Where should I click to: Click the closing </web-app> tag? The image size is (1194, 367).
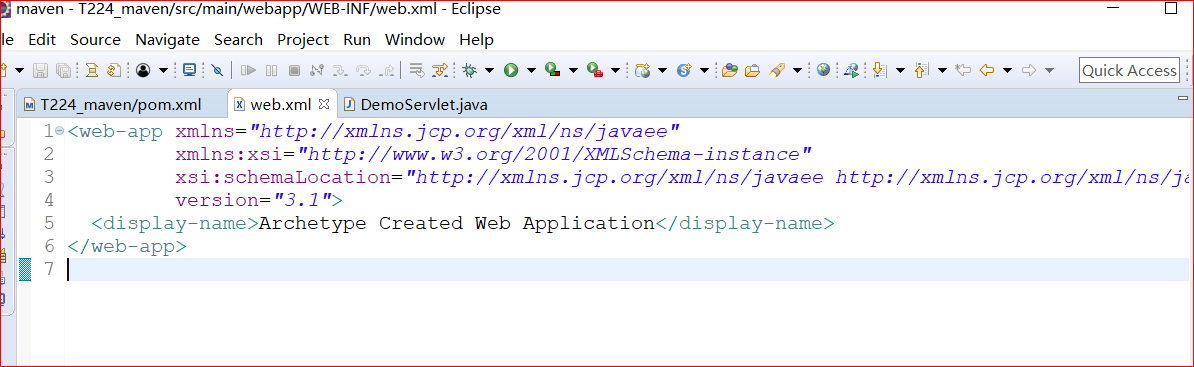coord(126,247)
